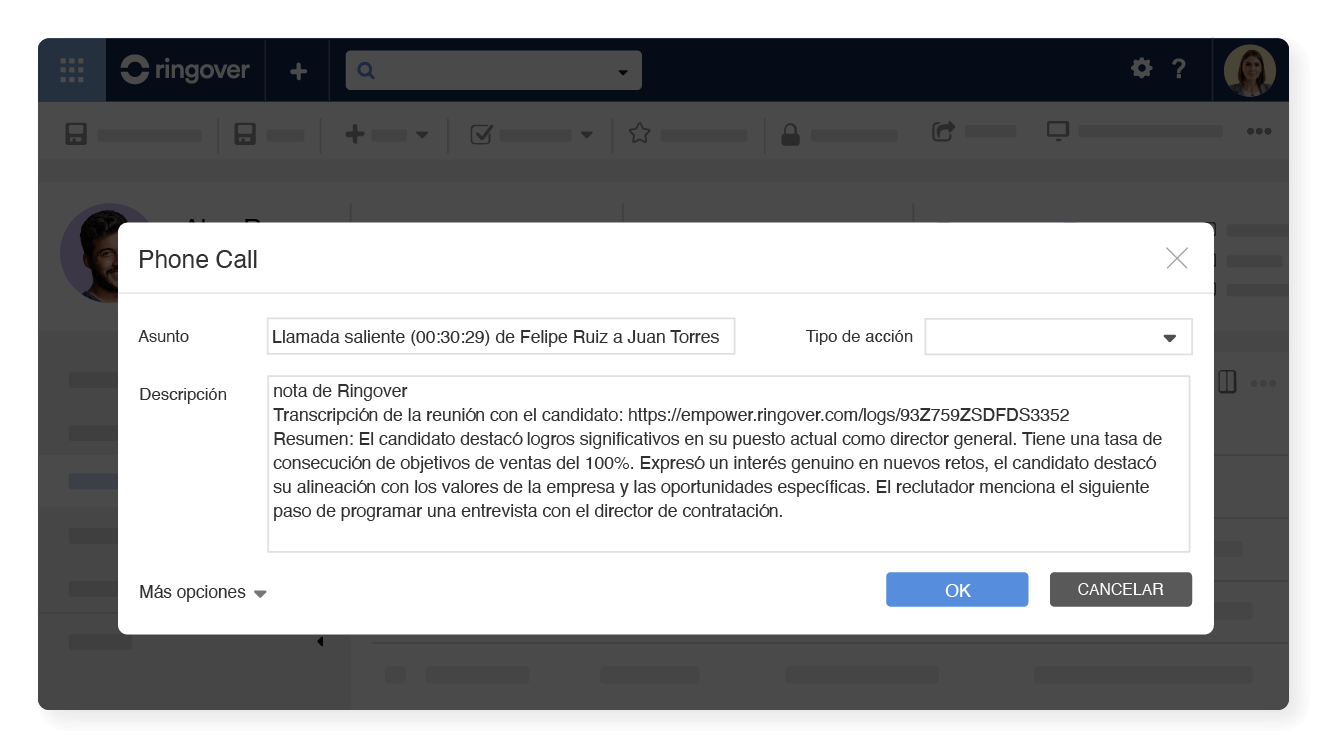Screen dimensions: 1332x747
Task: Click the Ringover logo
Action: [x=184, y=69]
